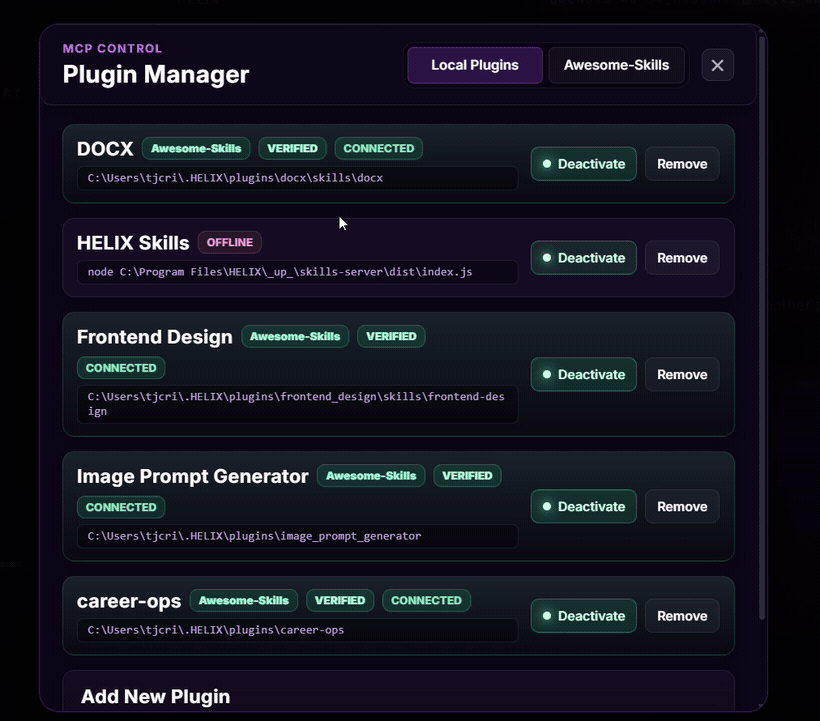Click the VERIFIED badge on Image Prompt Generator
Viewport: 820px width, 721px height.
click(x=467, y=476)
